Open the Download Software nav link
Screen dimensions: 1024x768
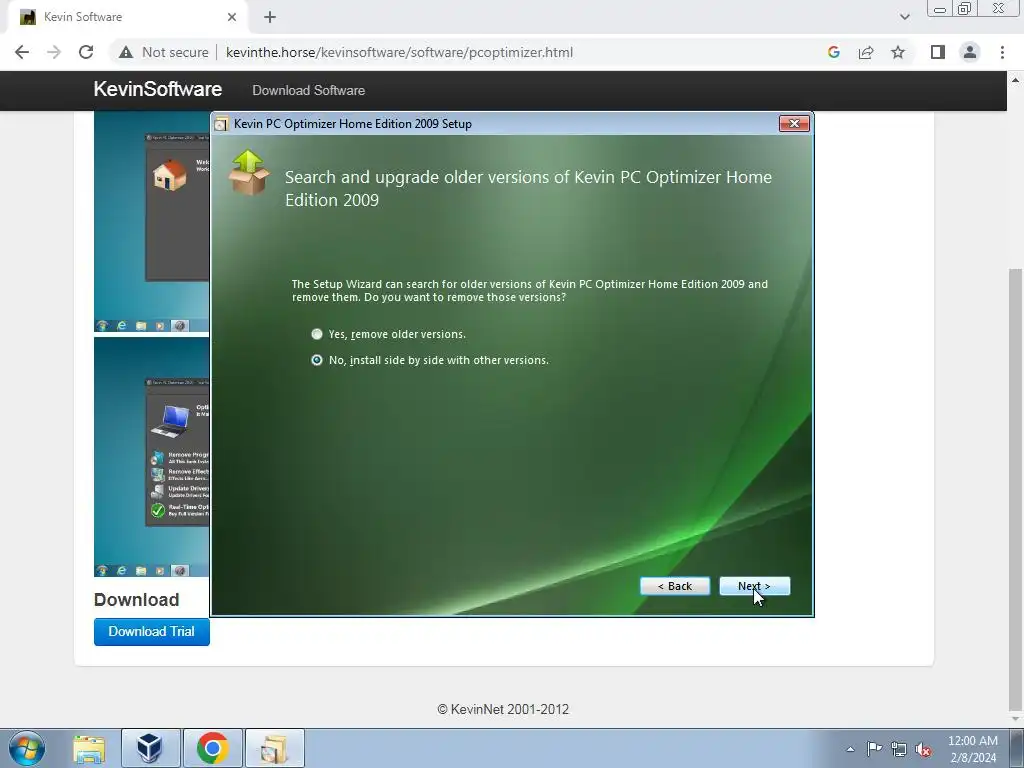pyautogui.click(x=308, y=90)
